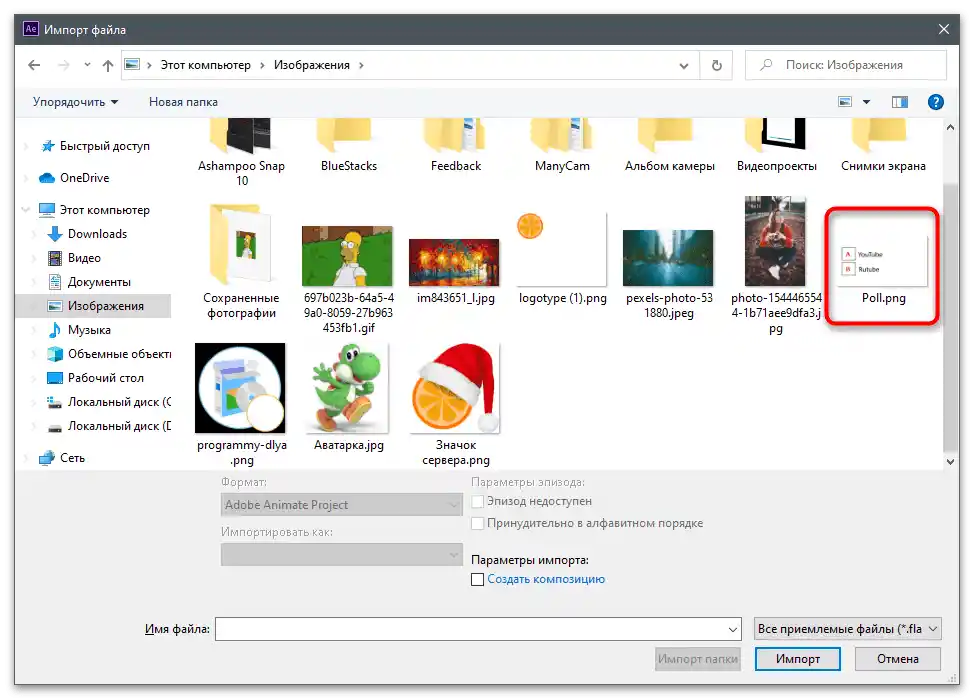Select the Ashampoo Snap 10 folder
Screen dimensions: 974x699
242,152
